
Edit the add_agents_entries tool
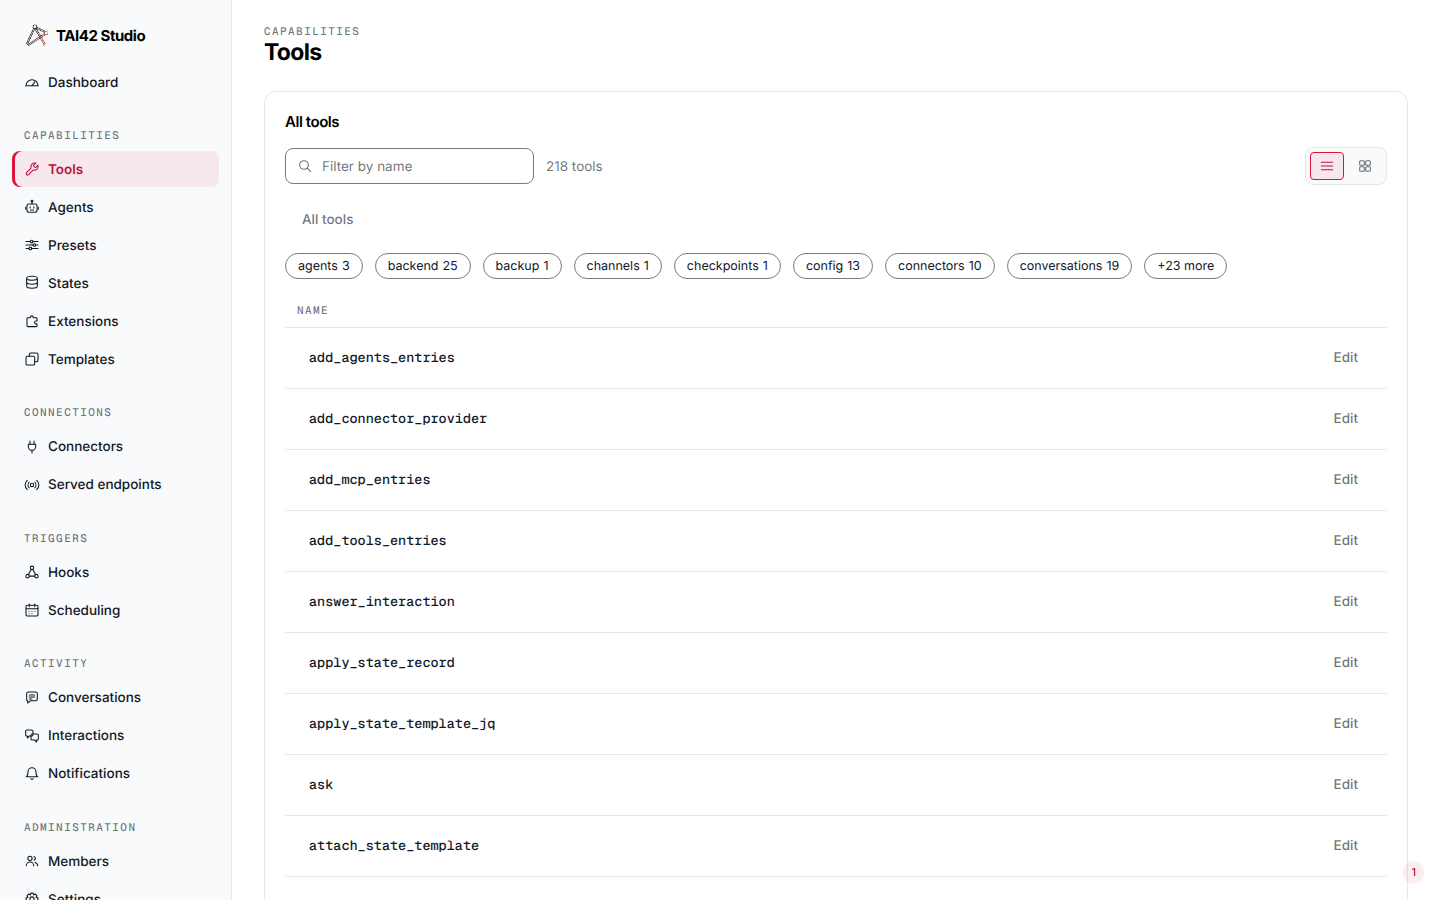pyautogui.click(x=1345, y=358)
